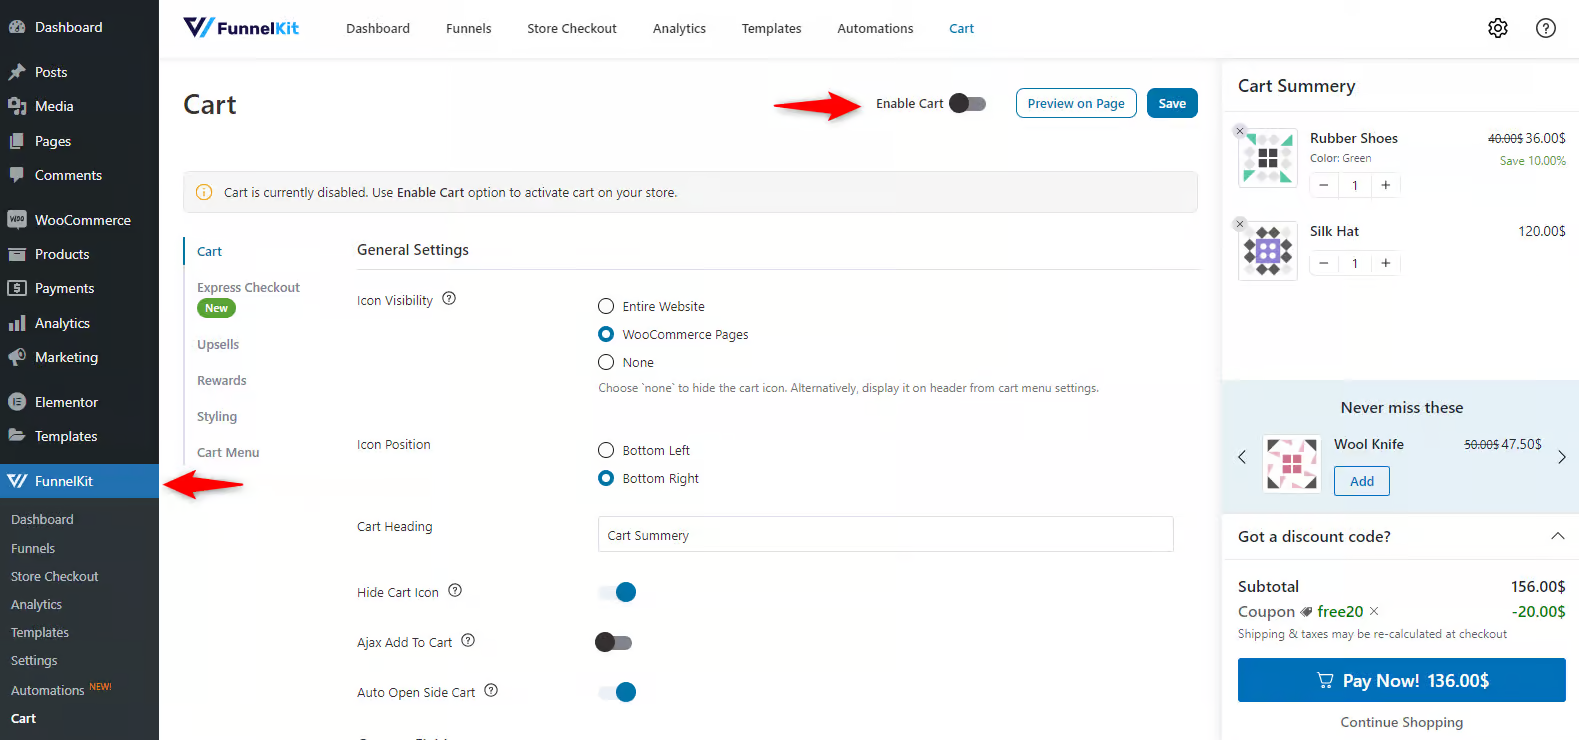The width and height of the screenshot is (1579, 740).
Task: Decrease Silk Hat quantity with minus
Action: tap(1324, 263)
